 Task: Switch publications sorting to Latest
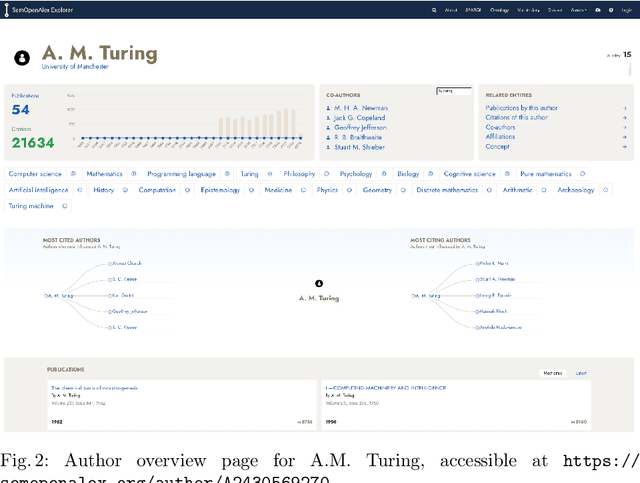[x=580, y=373]
